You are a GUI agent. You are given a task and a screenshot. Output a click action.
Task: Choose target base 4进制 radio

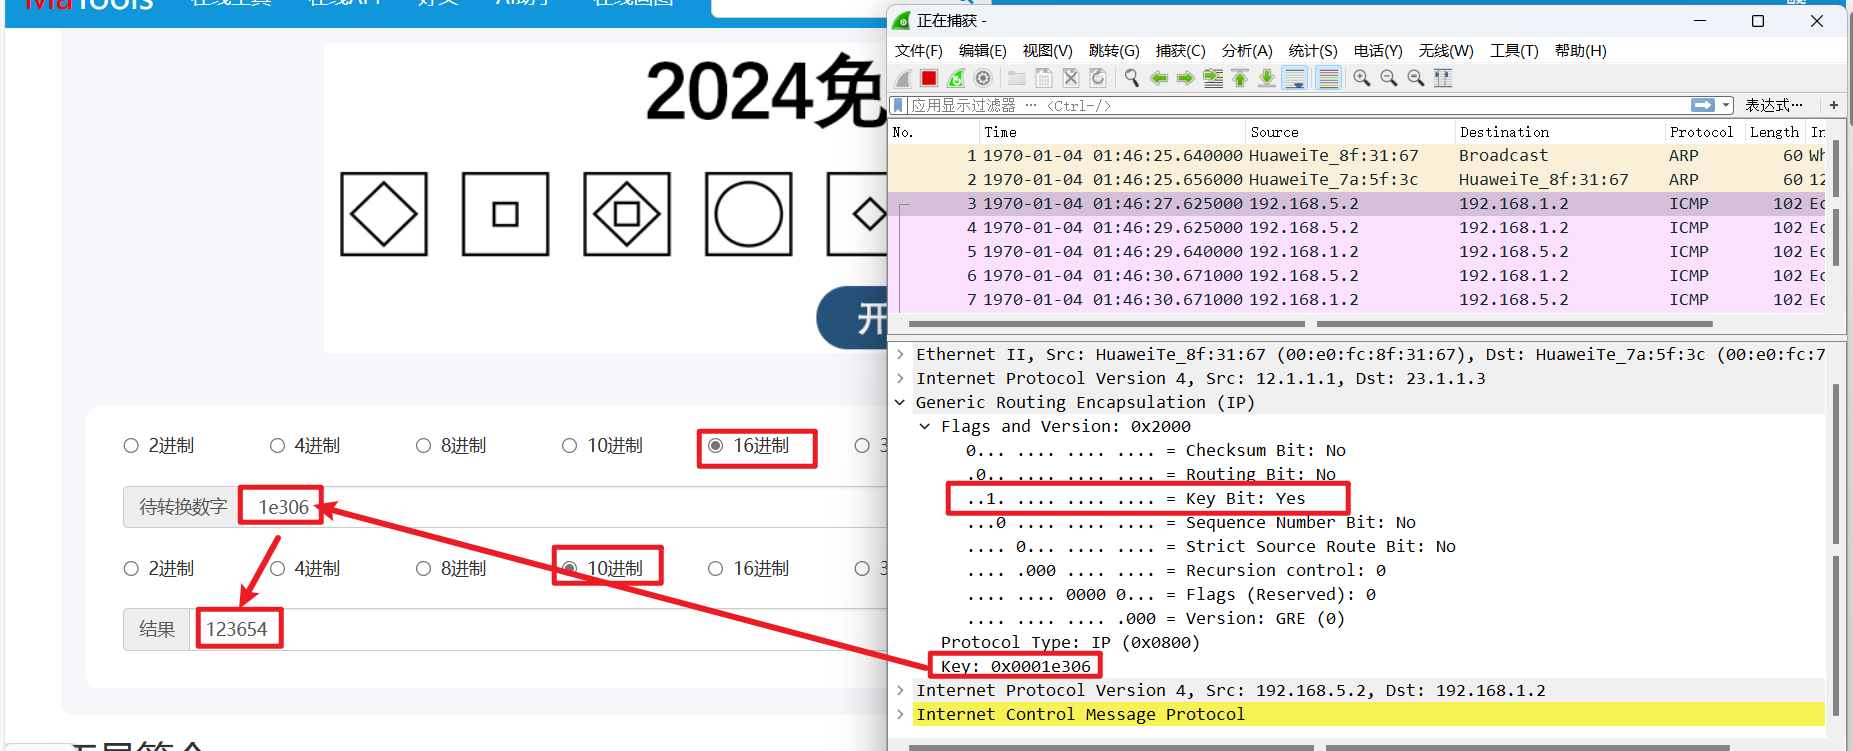[277, 569]
